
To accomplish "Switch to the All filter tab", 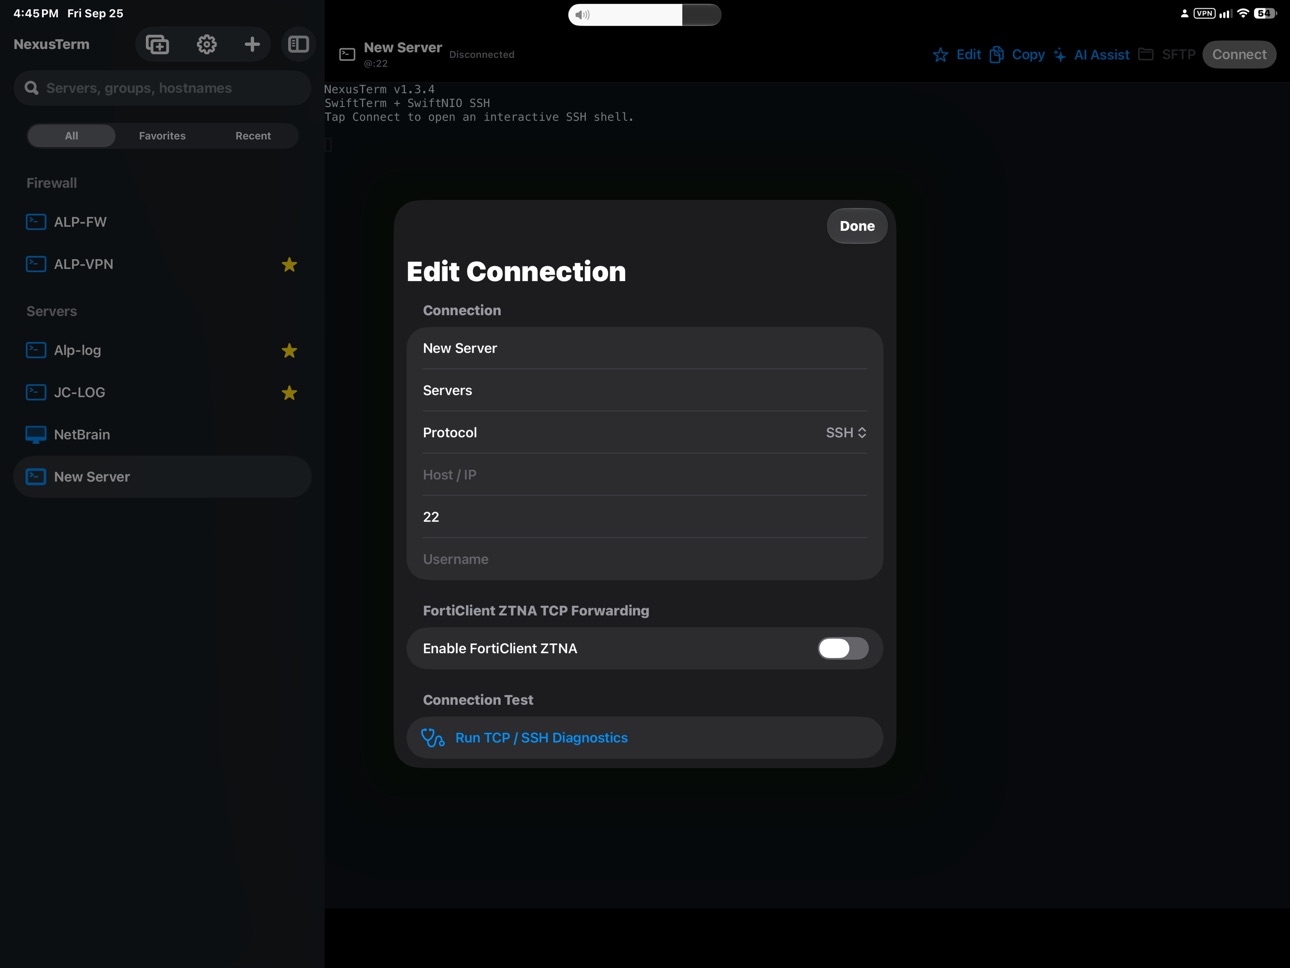I will coord(71,136).
